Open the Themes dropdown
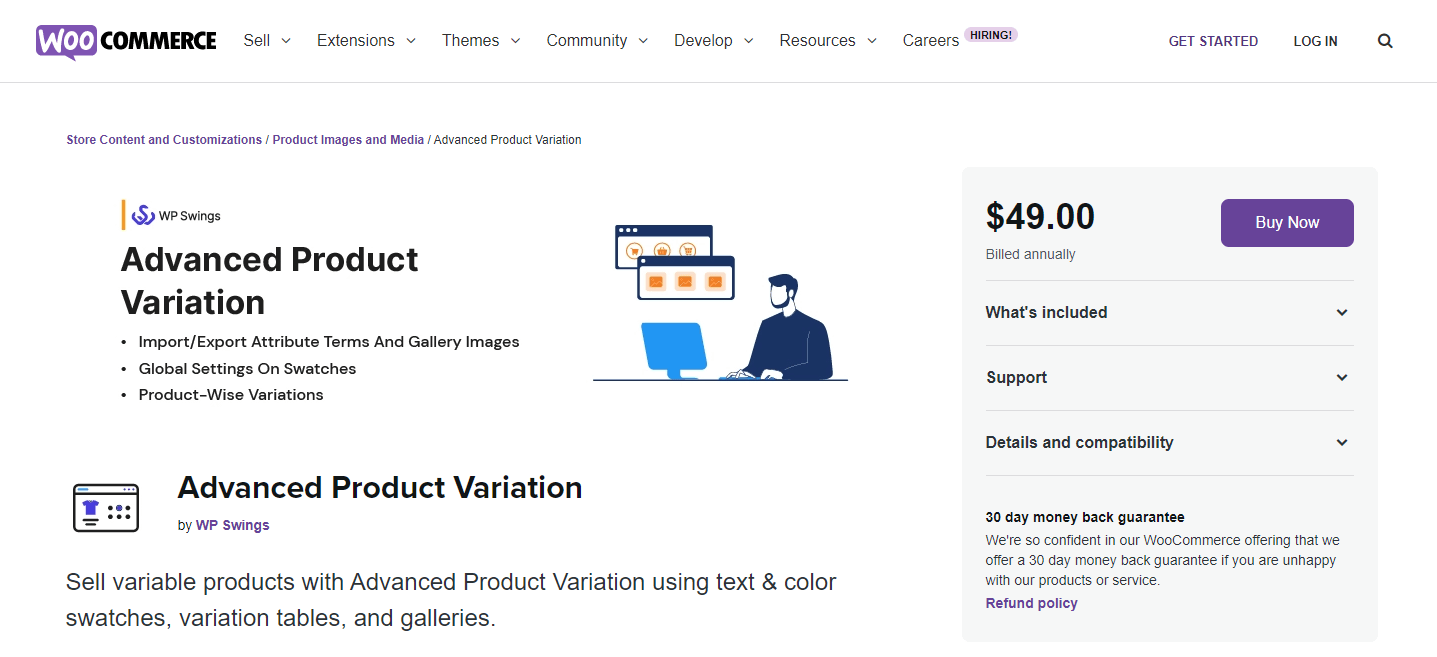Screen dimensions: 1437x657 pos(481,41)
